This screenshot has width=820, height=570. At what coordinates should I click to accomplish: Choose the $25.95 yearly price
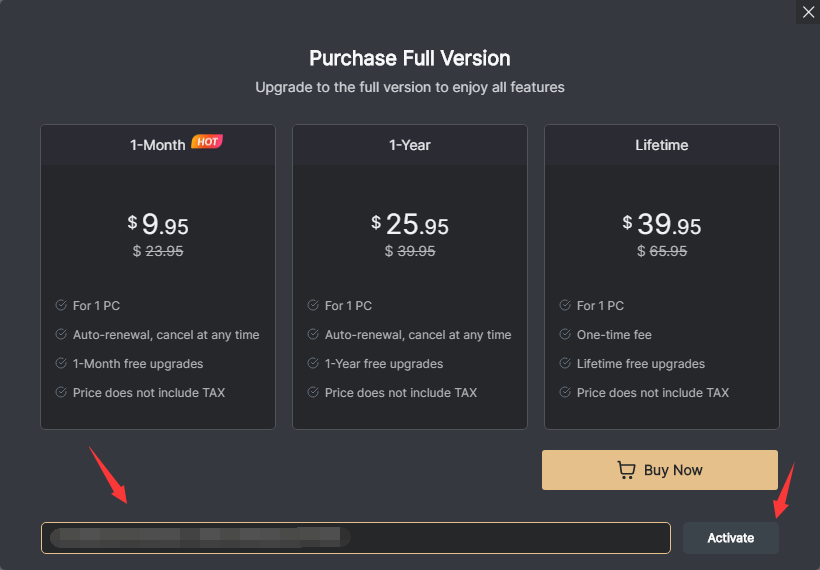410,224
